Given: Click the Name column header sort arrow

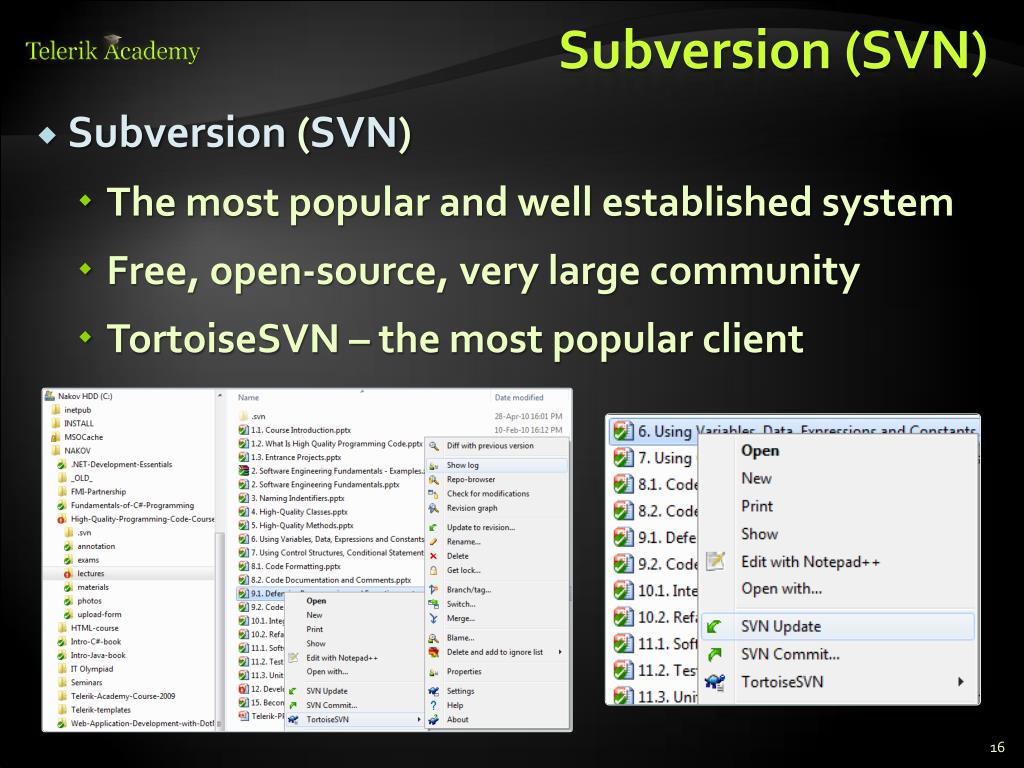Looking at the screenshot, I should coord(361,392).
